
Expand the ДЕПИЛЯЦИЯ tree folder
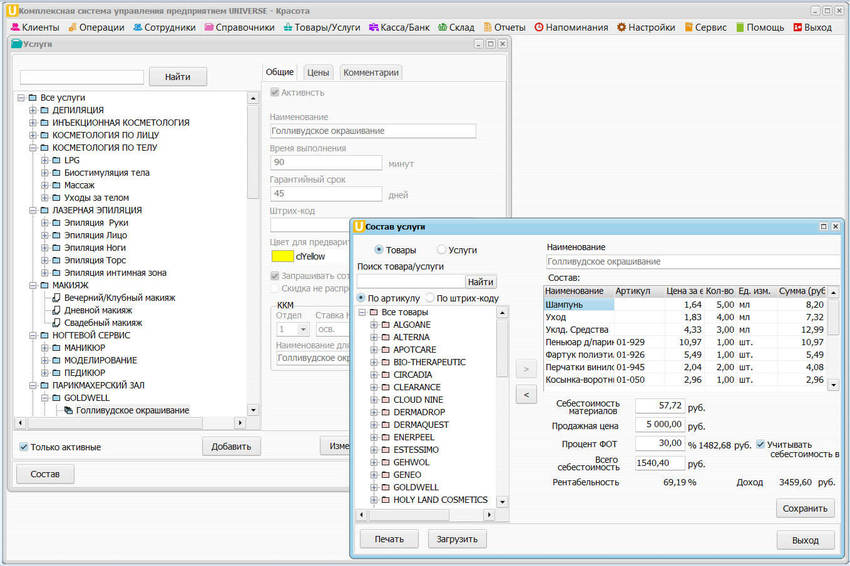[33, 110]
